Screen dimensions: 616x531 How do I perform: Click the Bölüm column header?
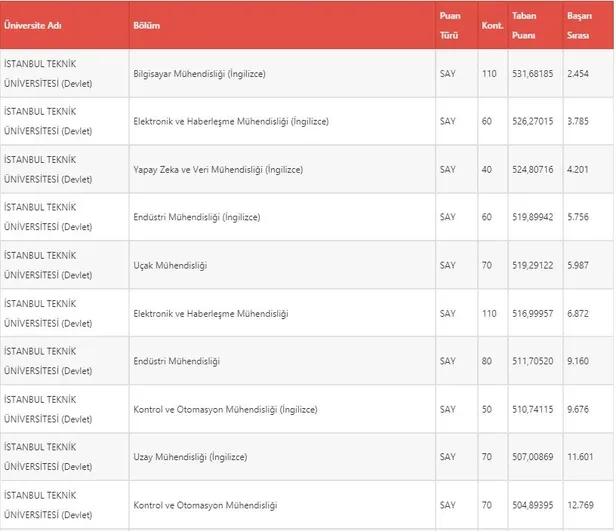(x=146, y=25)
